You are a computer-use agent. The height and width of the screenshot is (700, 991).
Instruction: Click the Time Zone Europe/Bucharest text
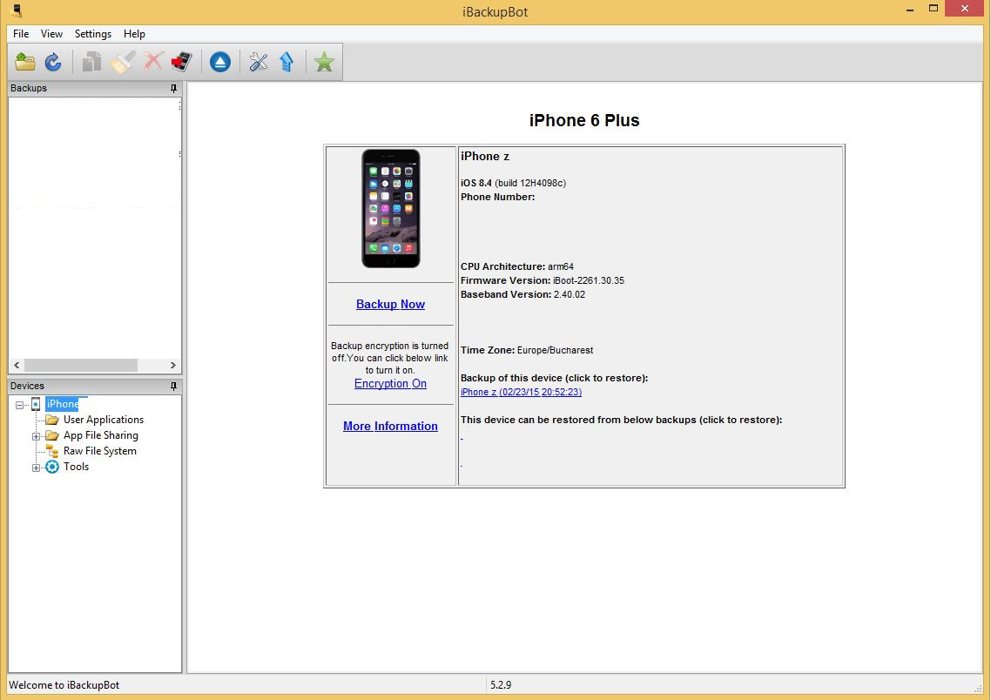click(x=526, y=350)
